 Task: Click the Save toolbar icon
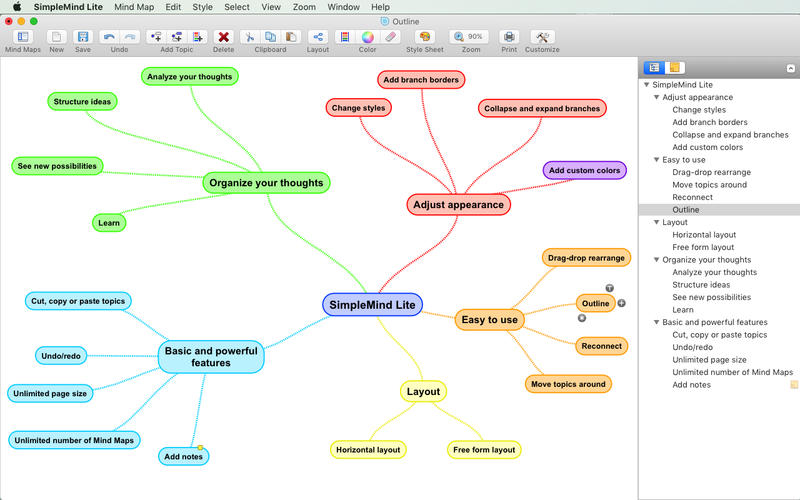[83, 37]
